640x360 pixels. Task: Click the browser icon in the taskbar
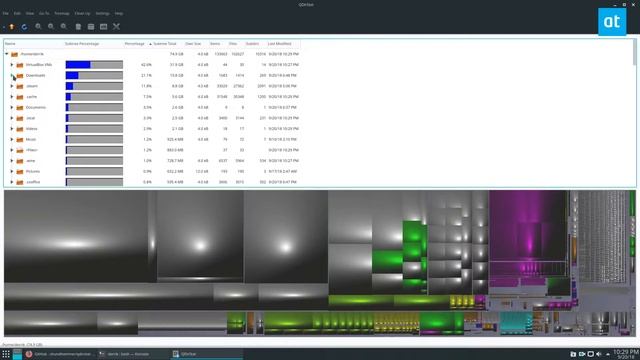pyautogui.click(x=29, y=354)
